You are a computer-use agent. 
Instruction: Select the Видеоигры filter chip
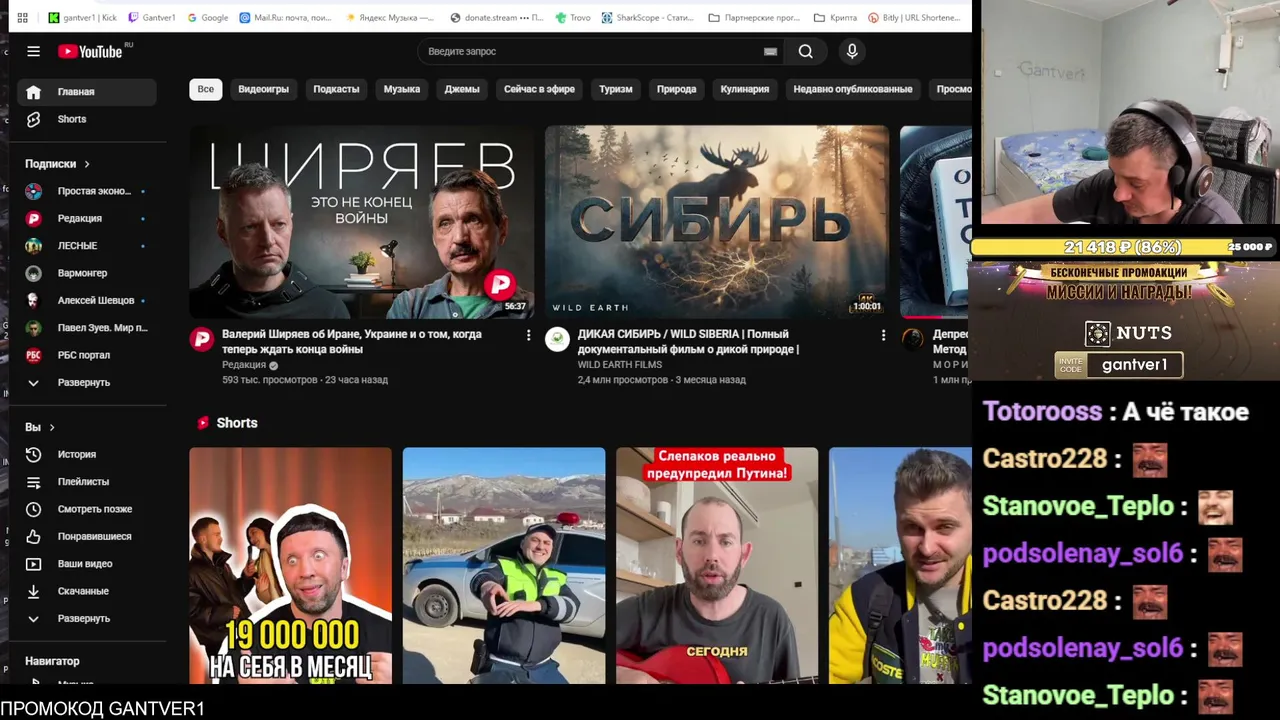[x=263, y=89]
